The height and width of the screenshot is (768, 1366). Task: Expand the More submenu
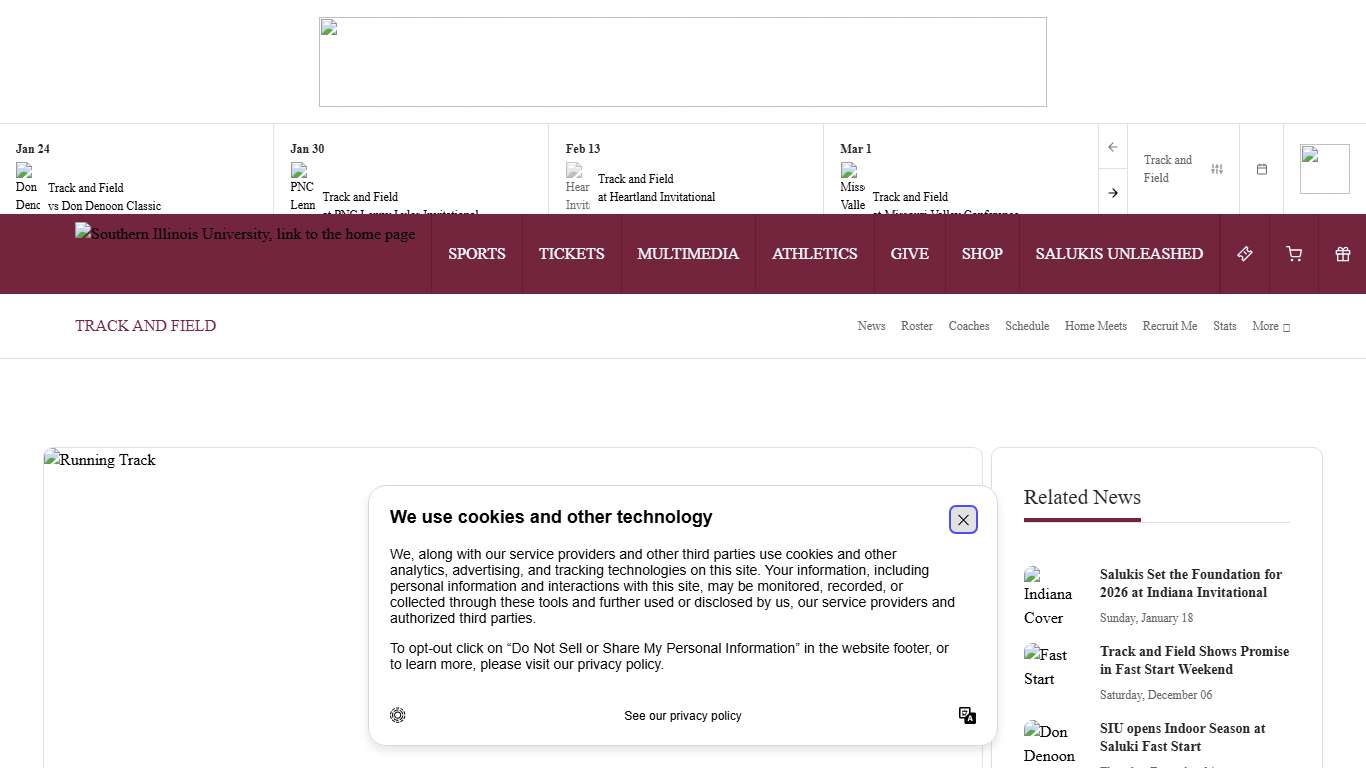(x=1271, y=326)
